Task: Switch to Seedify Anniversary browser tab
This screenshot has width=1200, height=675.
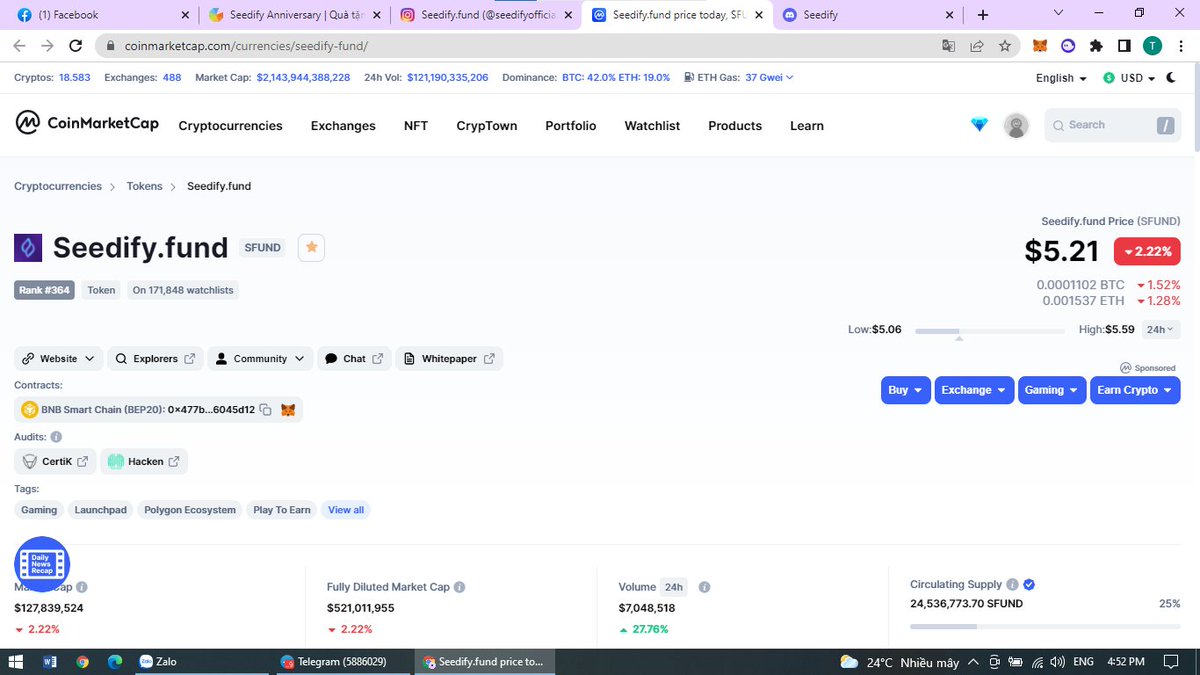Action: [x=293, y=15]
